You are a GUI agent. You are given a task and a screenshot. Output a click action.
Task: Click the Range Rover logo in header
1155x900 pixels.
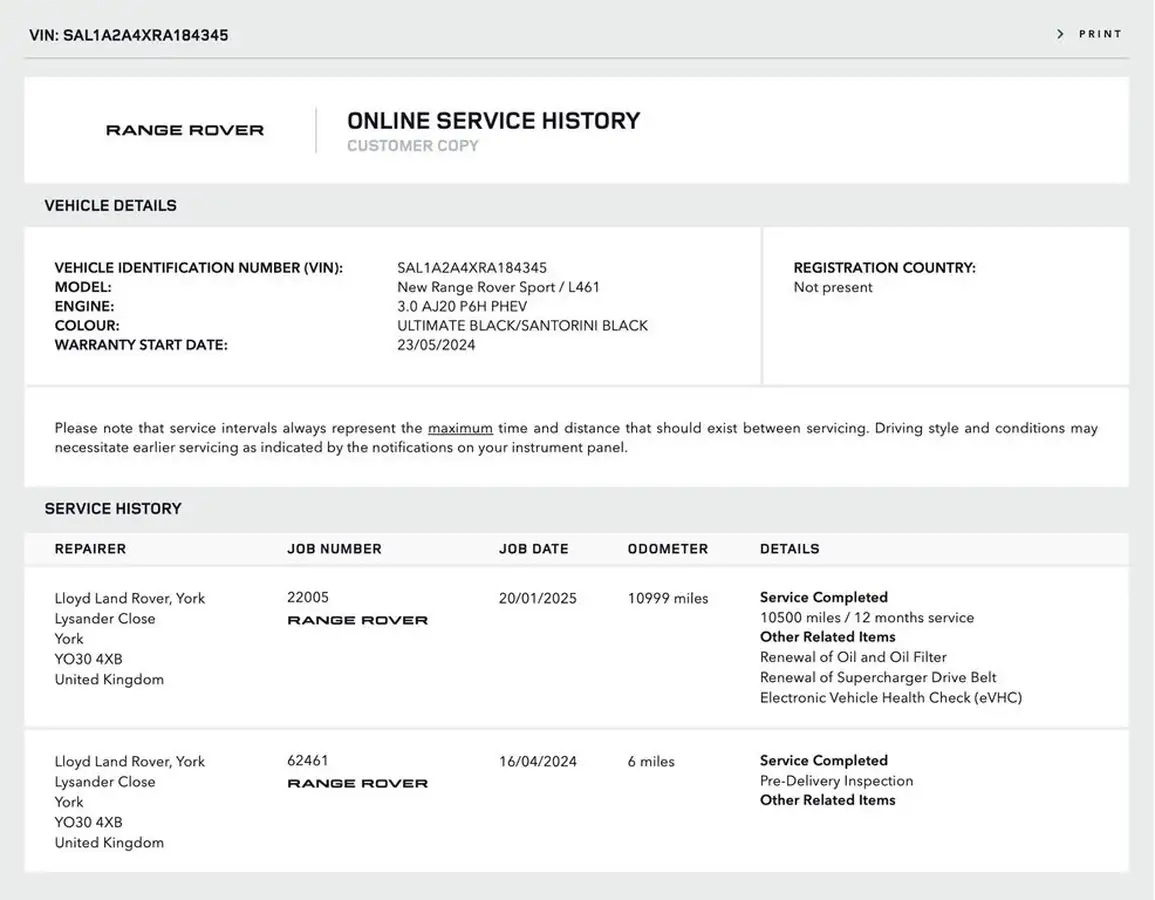[185, 130]
